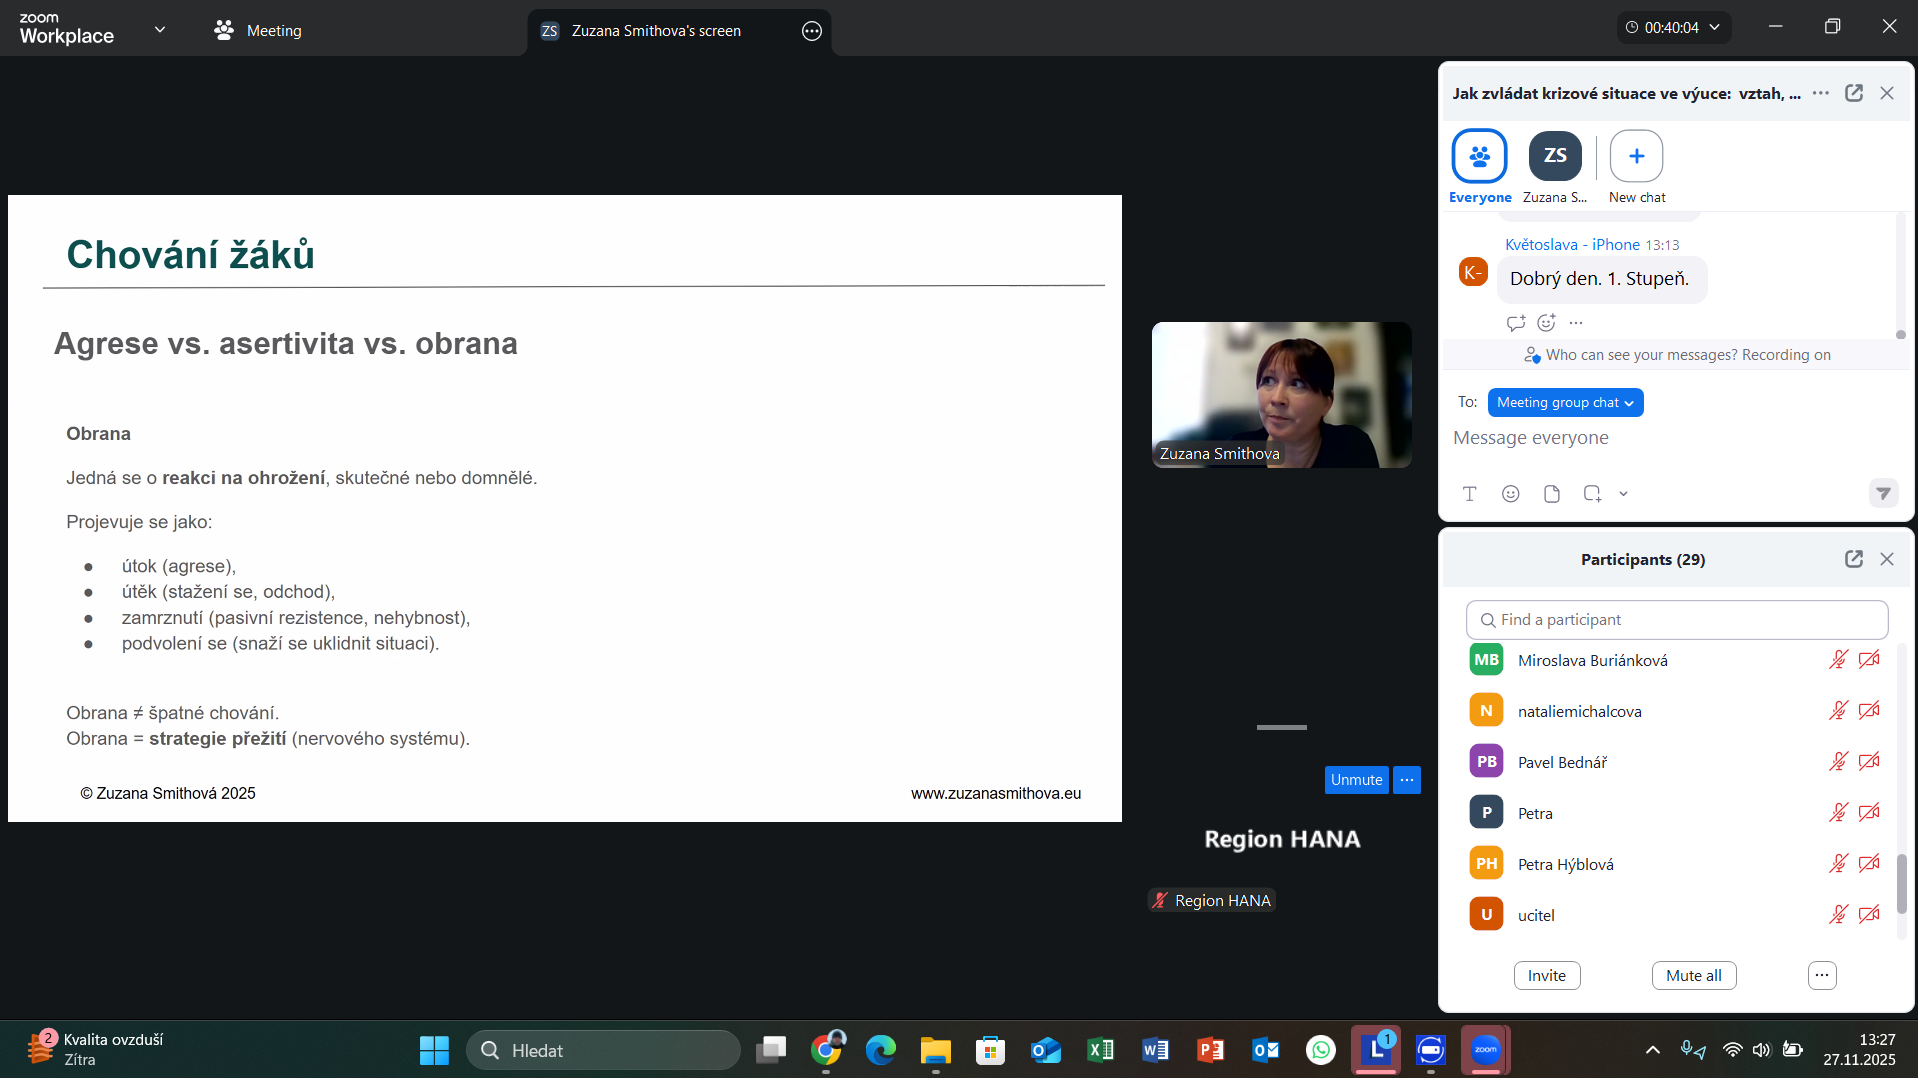
Task: Toggle camera icon for Pavel Bednář
Action: click(x=1868, y=762)
